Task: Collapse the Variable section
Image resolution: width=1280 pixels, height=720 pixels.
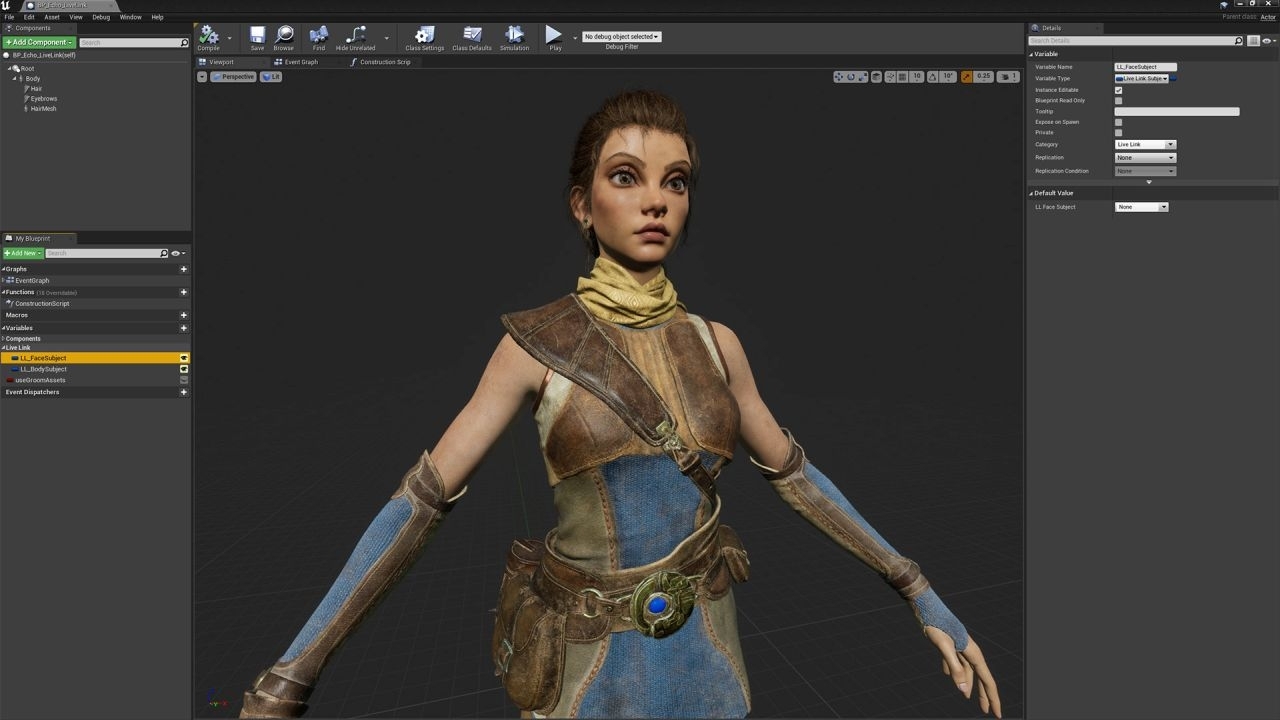Action: tap(1032, 54)
